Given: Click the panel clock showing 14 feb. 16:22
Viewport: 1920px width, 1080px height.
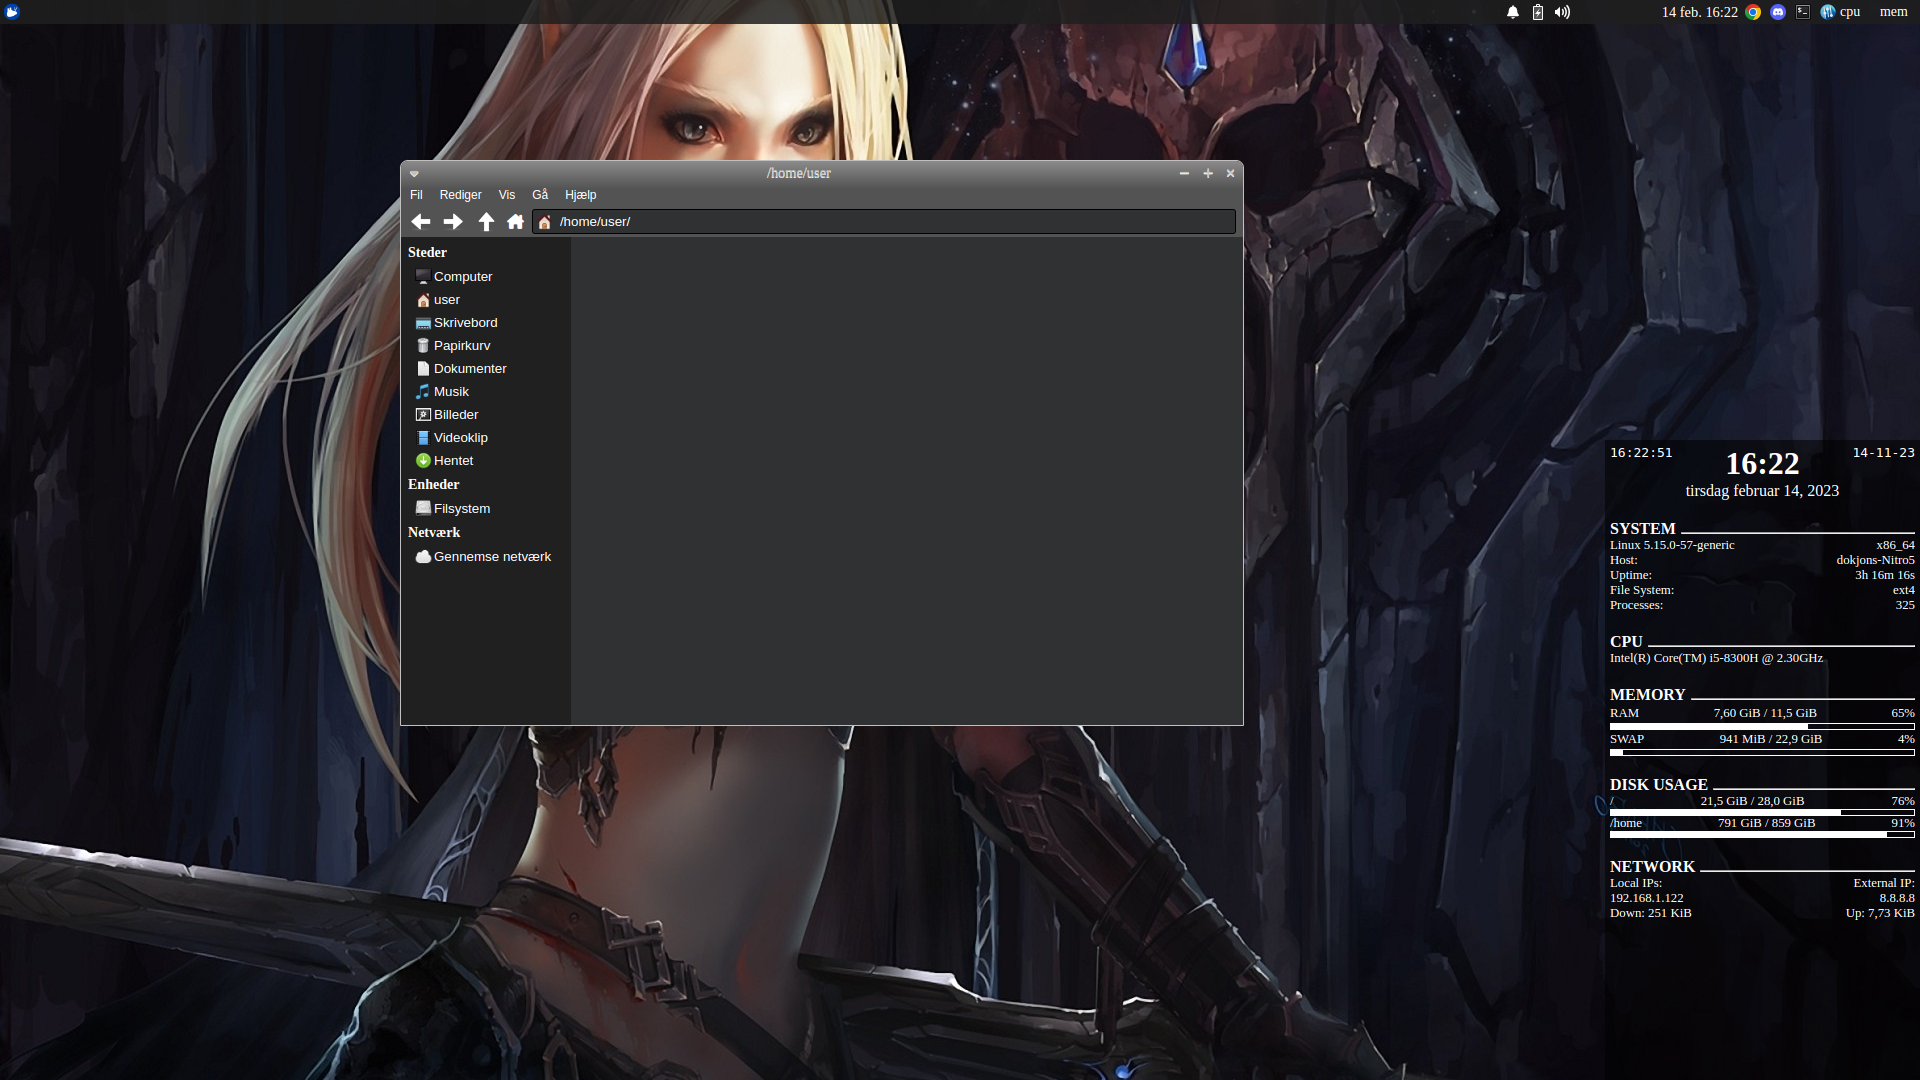Looking at the screenshot, I should (1700, 12).
